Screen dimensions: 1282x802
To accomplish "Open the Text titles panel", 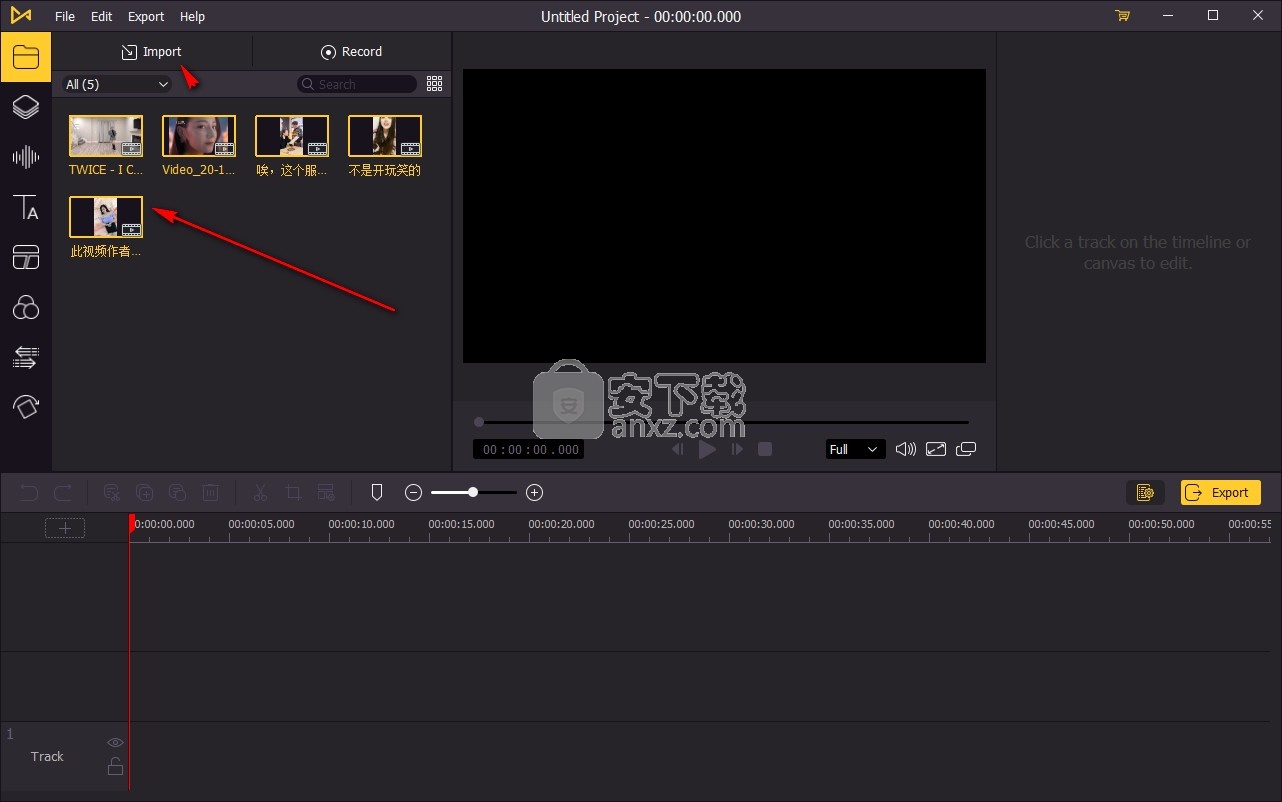I will [x=25, y=207].
